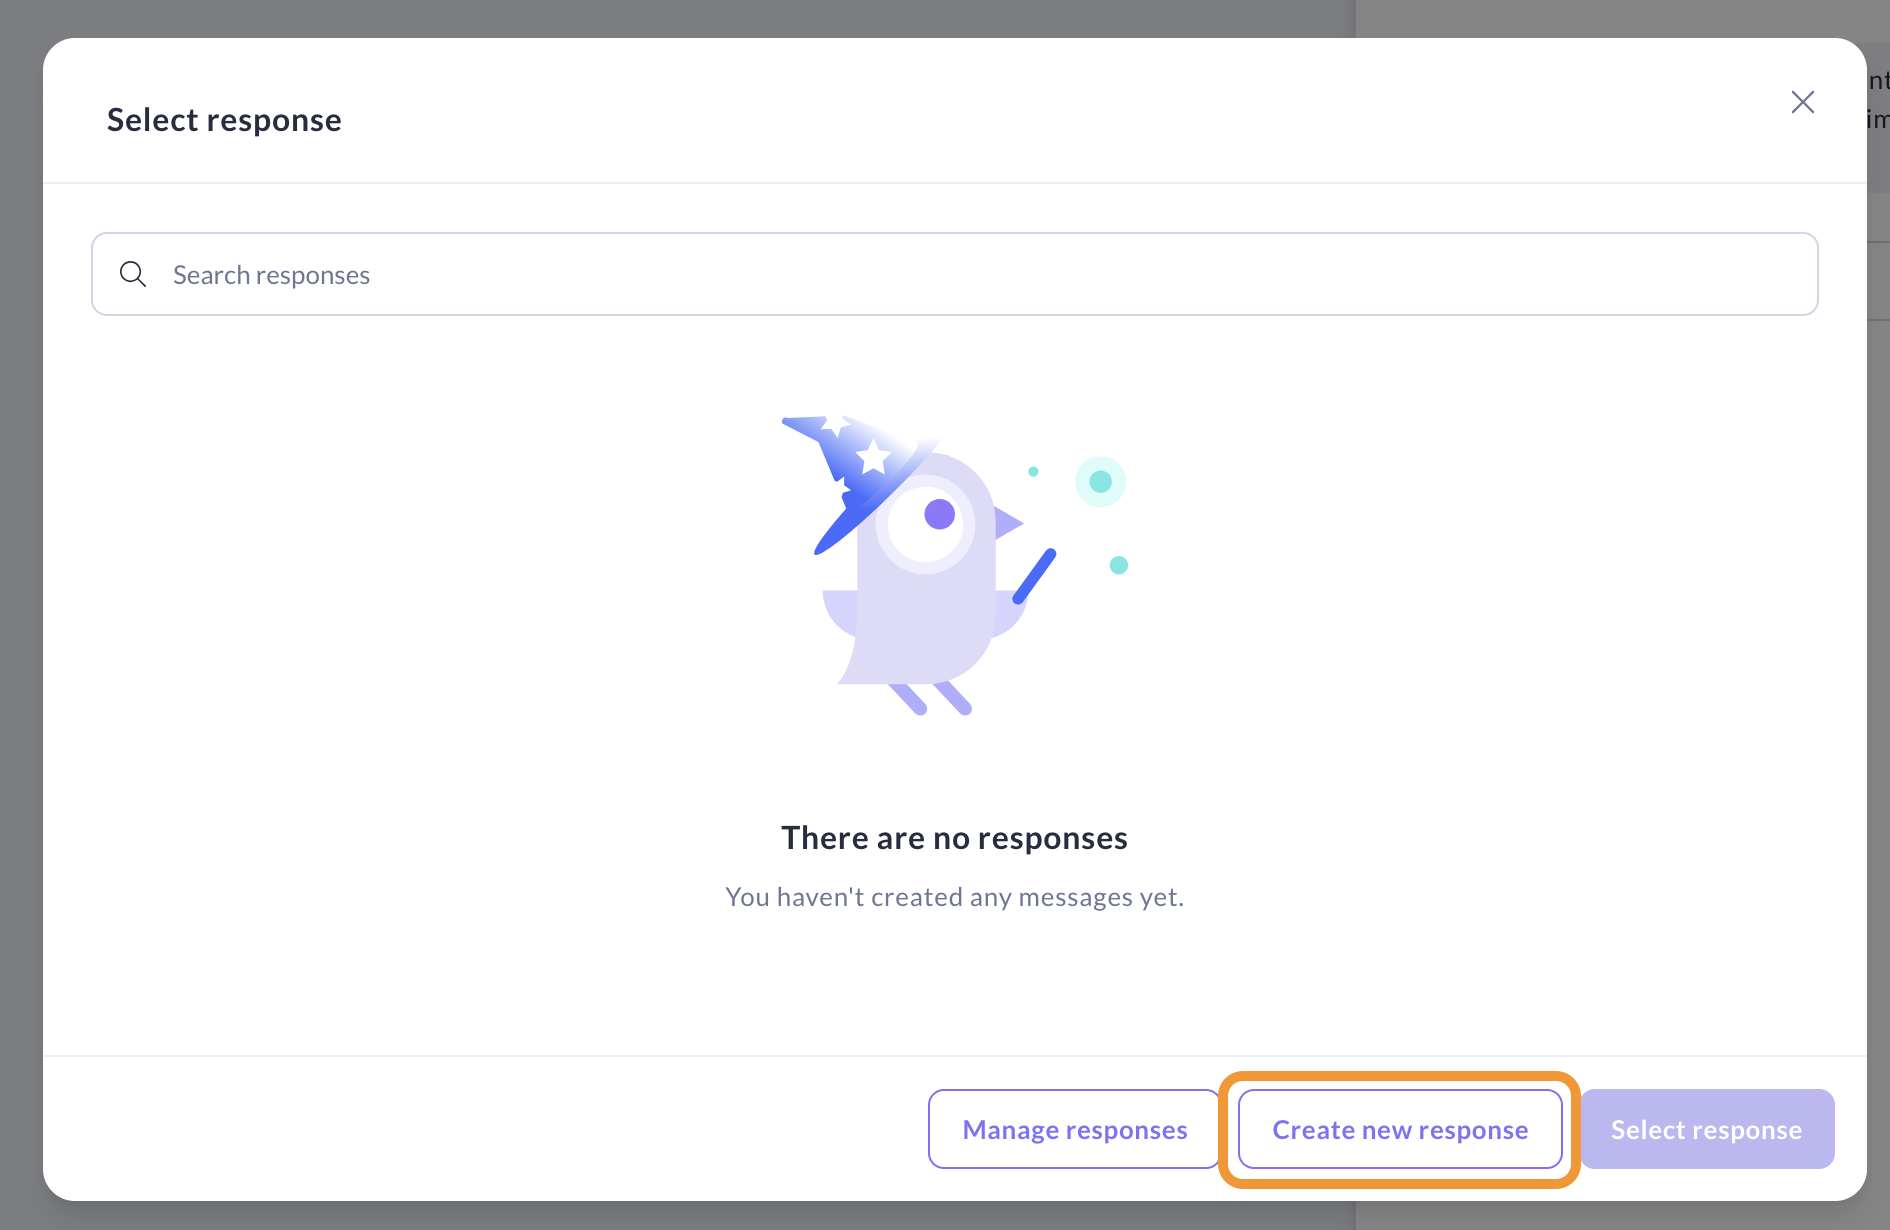Click the bird's blue magic wand
The image size is (1890, 1230).
1035,575
